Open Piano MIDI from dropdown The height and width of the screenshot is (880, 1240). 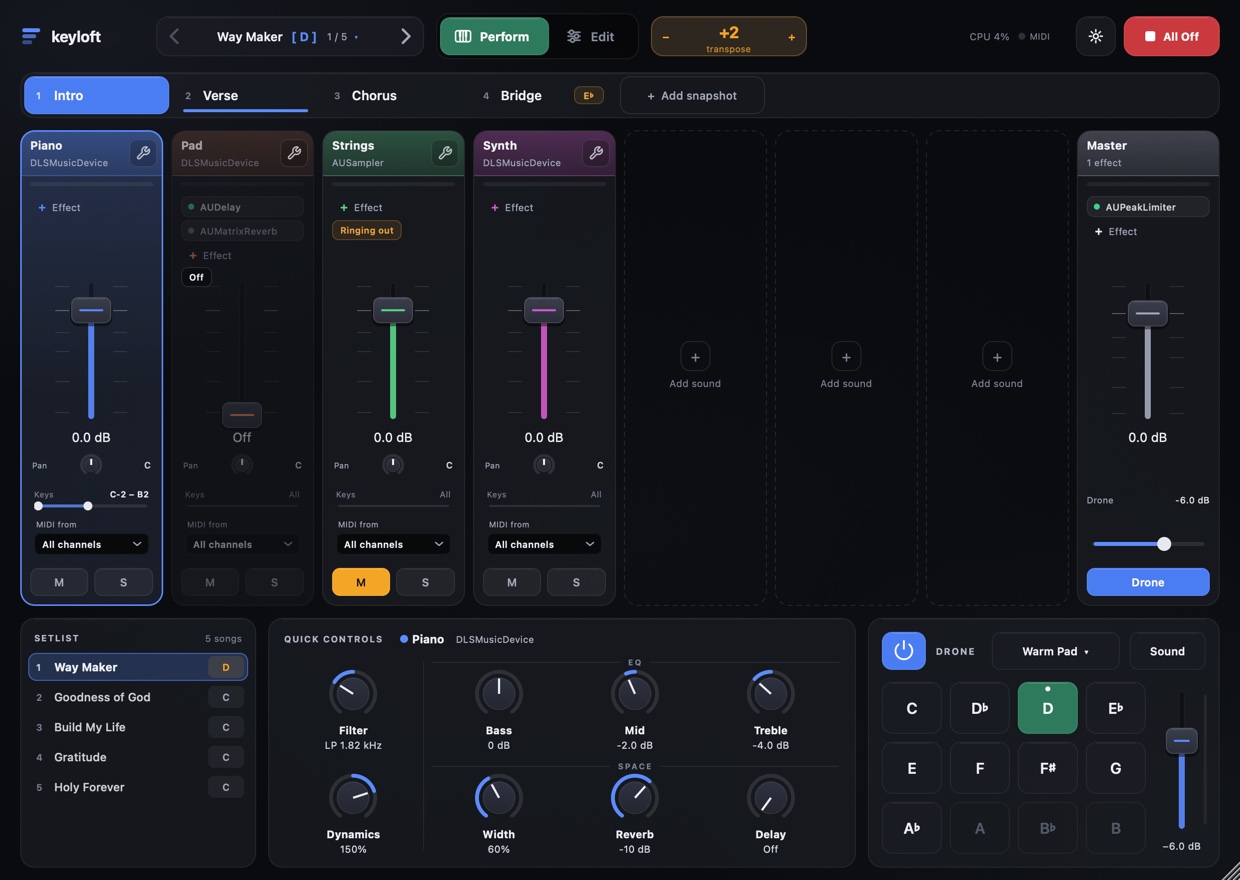[91, 544]
